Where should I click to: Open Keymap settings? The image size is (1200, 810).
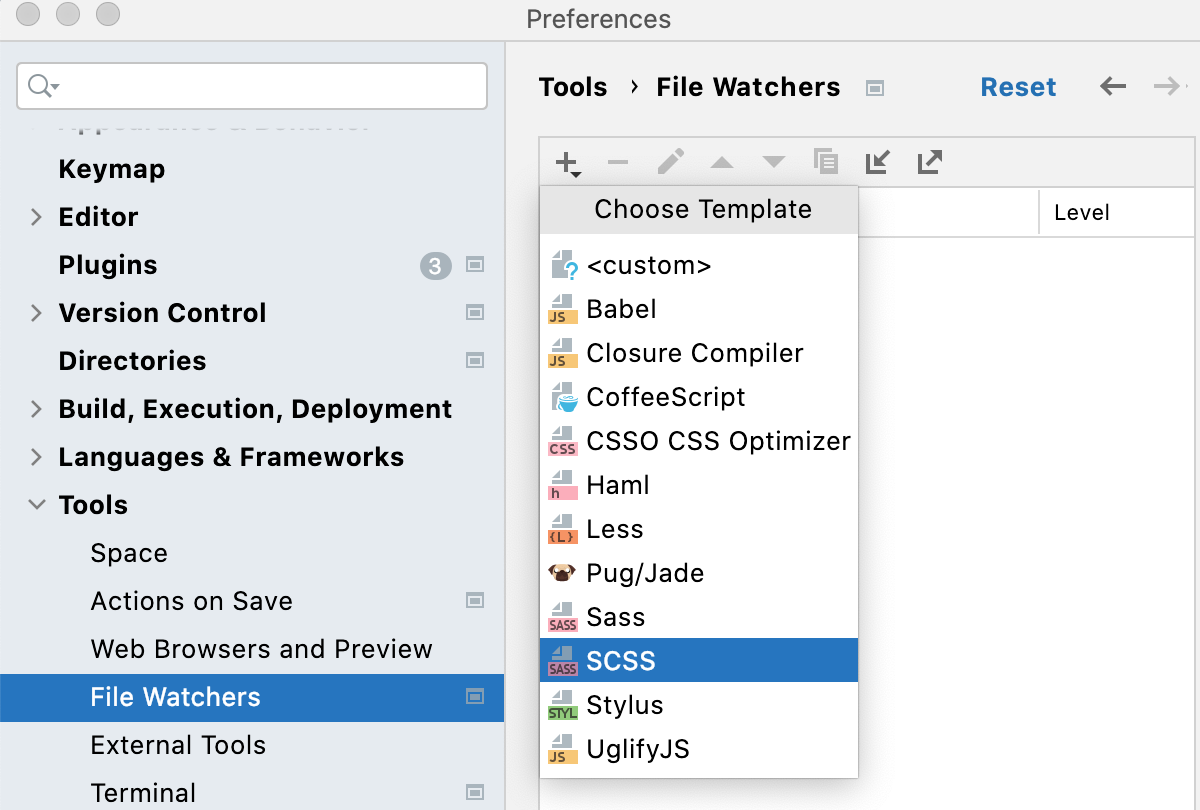pyautogui.click(x=111, y=169)
